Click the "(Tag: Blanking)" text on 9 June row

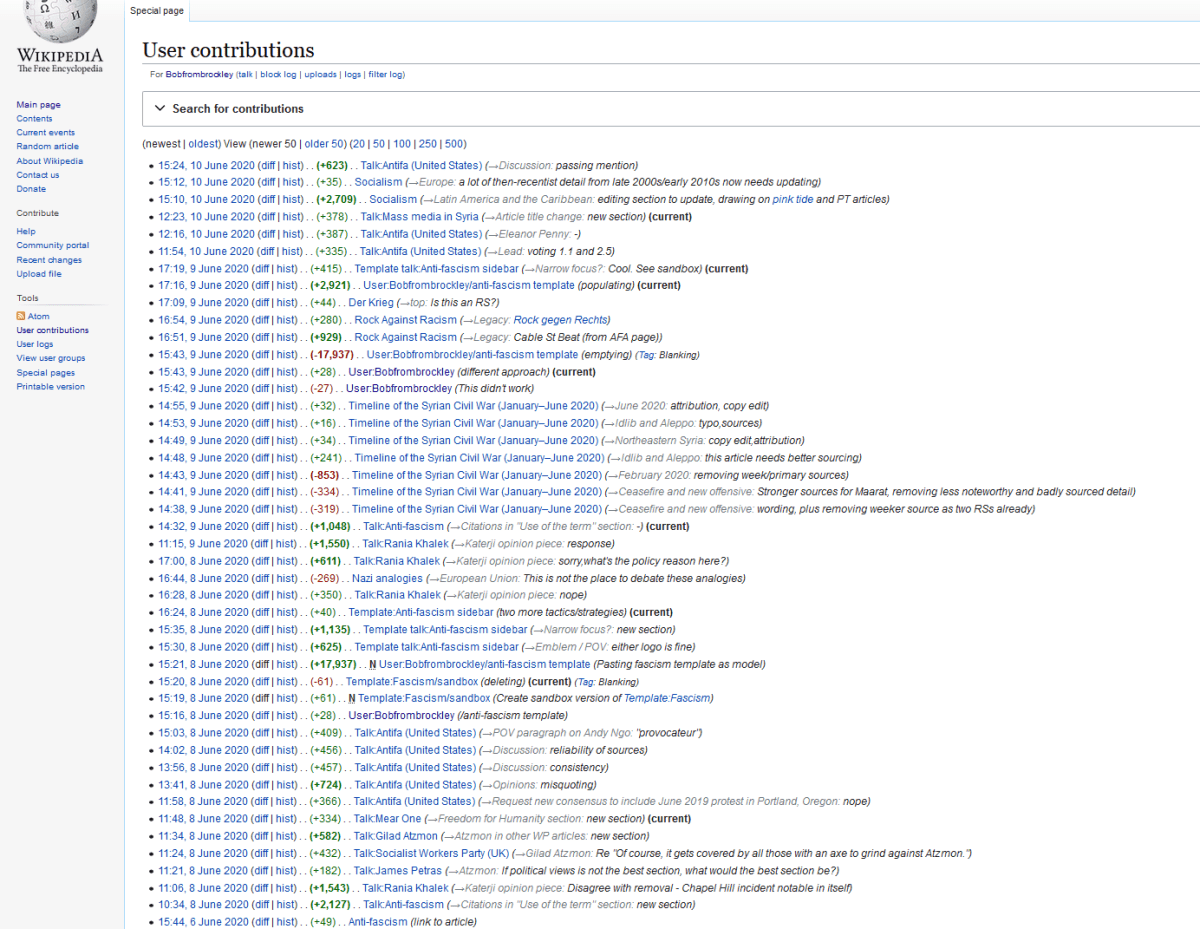[667, 354]
